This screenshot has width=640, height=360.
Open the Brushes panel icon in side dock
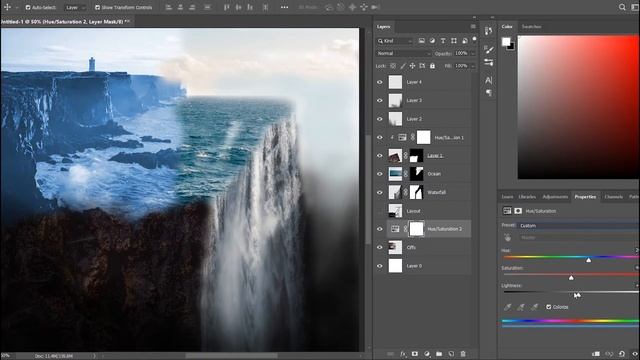point(489,50)
